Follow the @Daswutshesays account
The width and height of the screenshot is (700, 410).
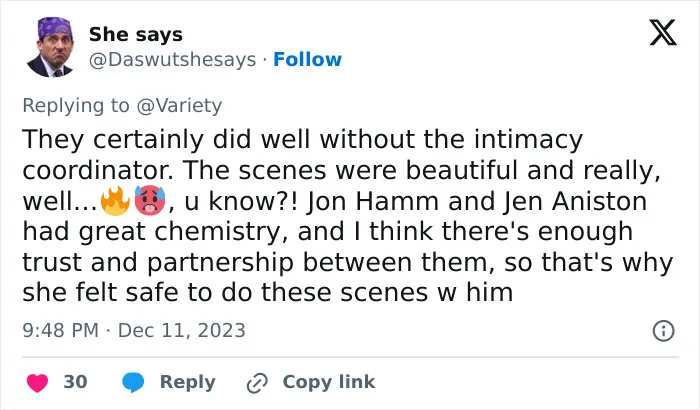[x=307, y=59]
